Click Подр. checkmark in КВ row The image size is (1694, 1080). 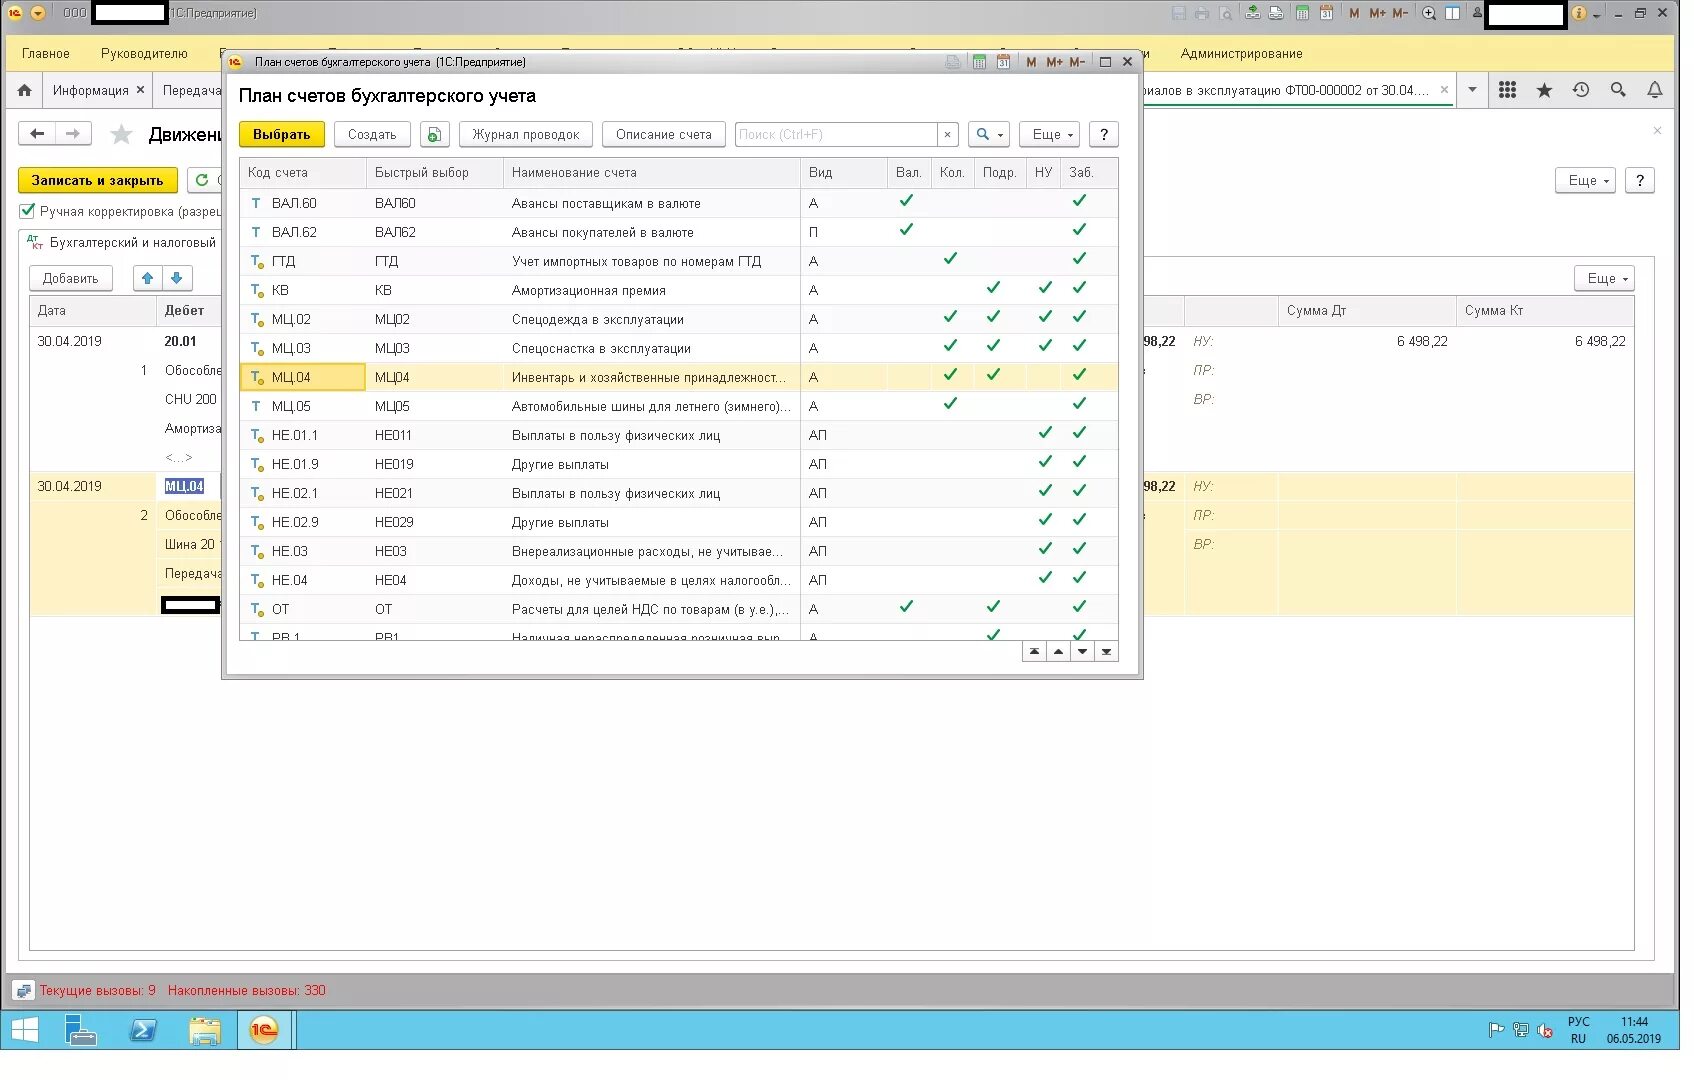coord(993,288)
